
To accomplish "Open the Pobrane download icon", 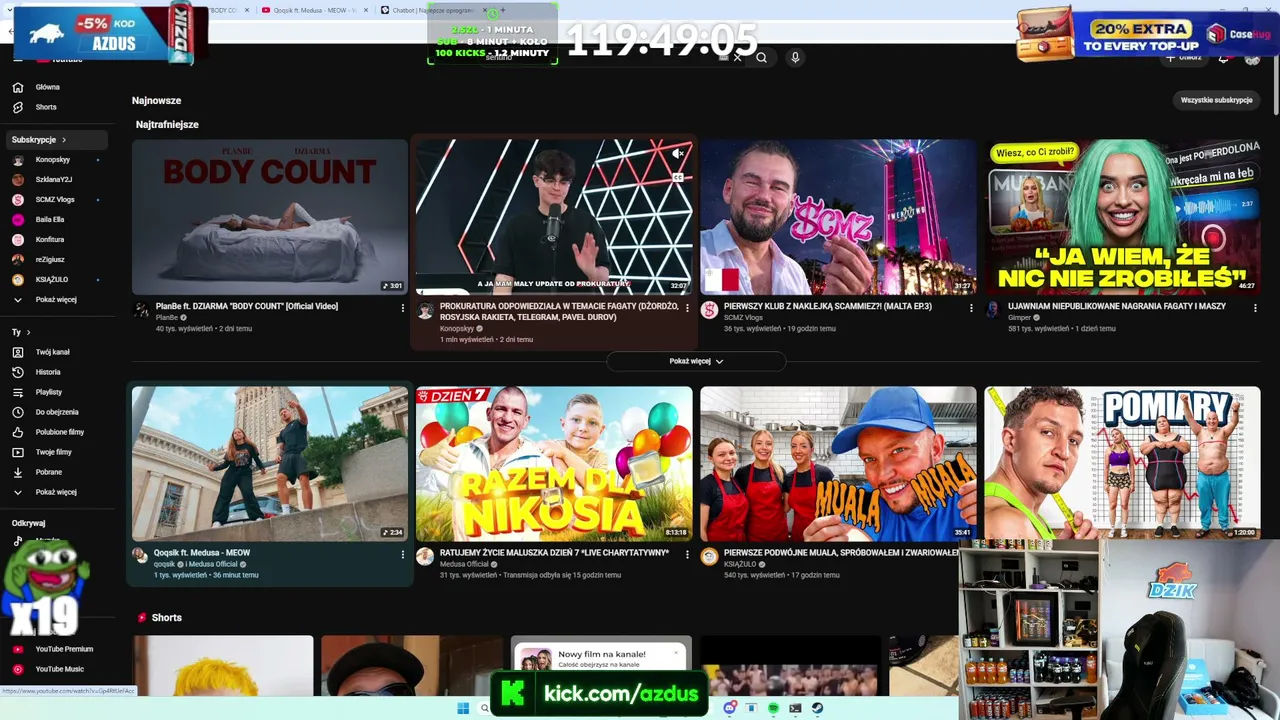I will [18, 472].
